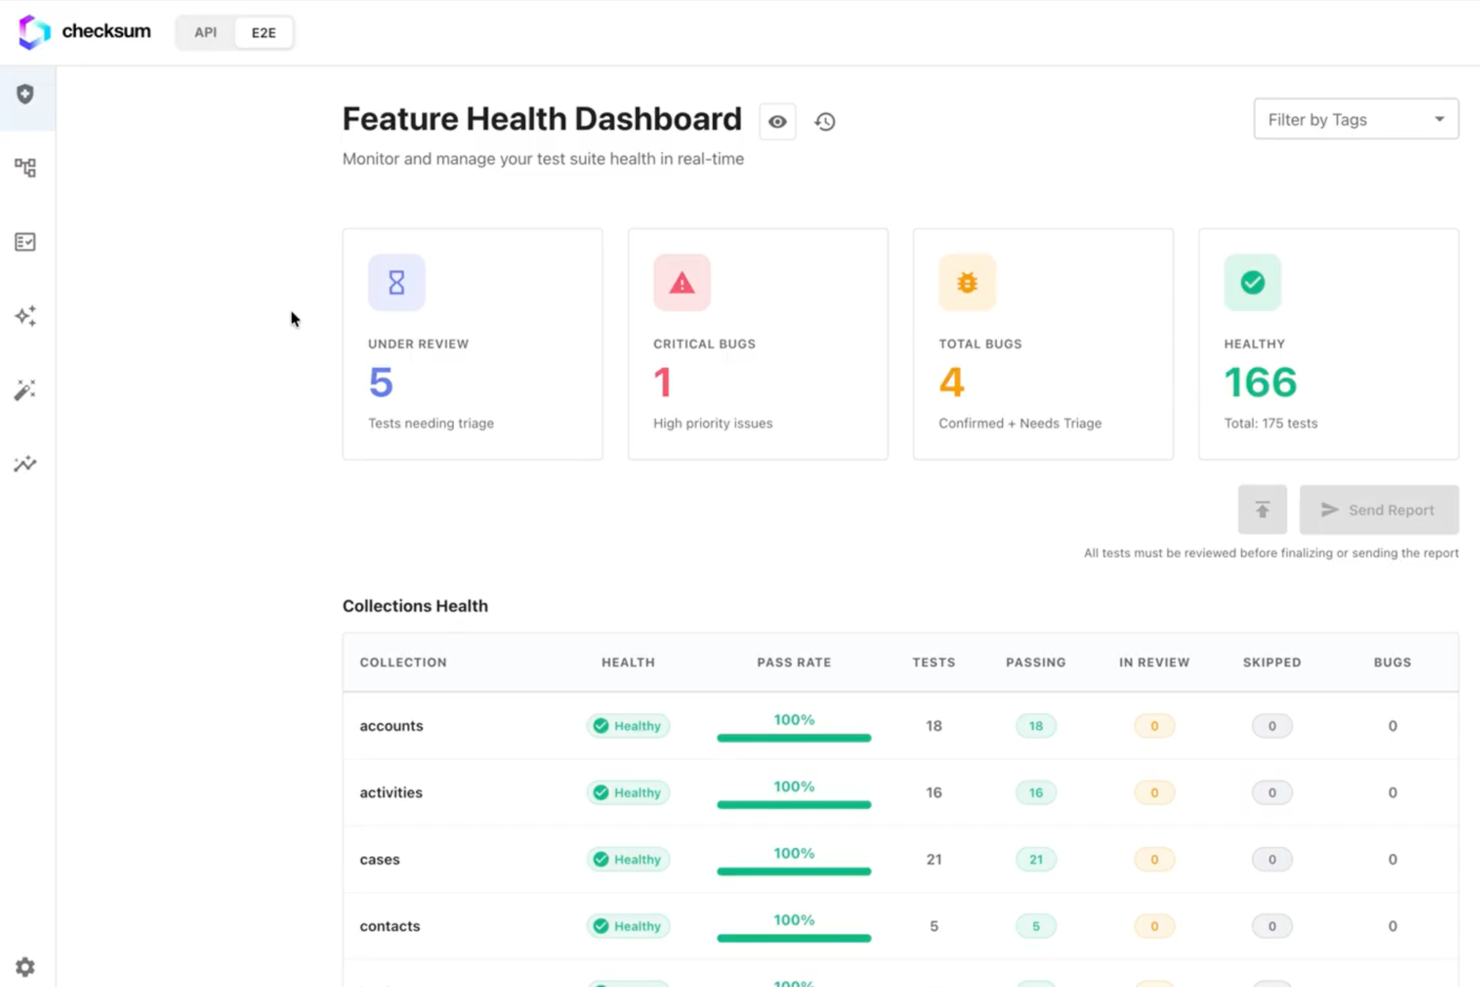Image resolution: width=1480 pixels, height=987 pixels.
Task: Select the shield health icon in sidebar
Action: pos(25,94)
